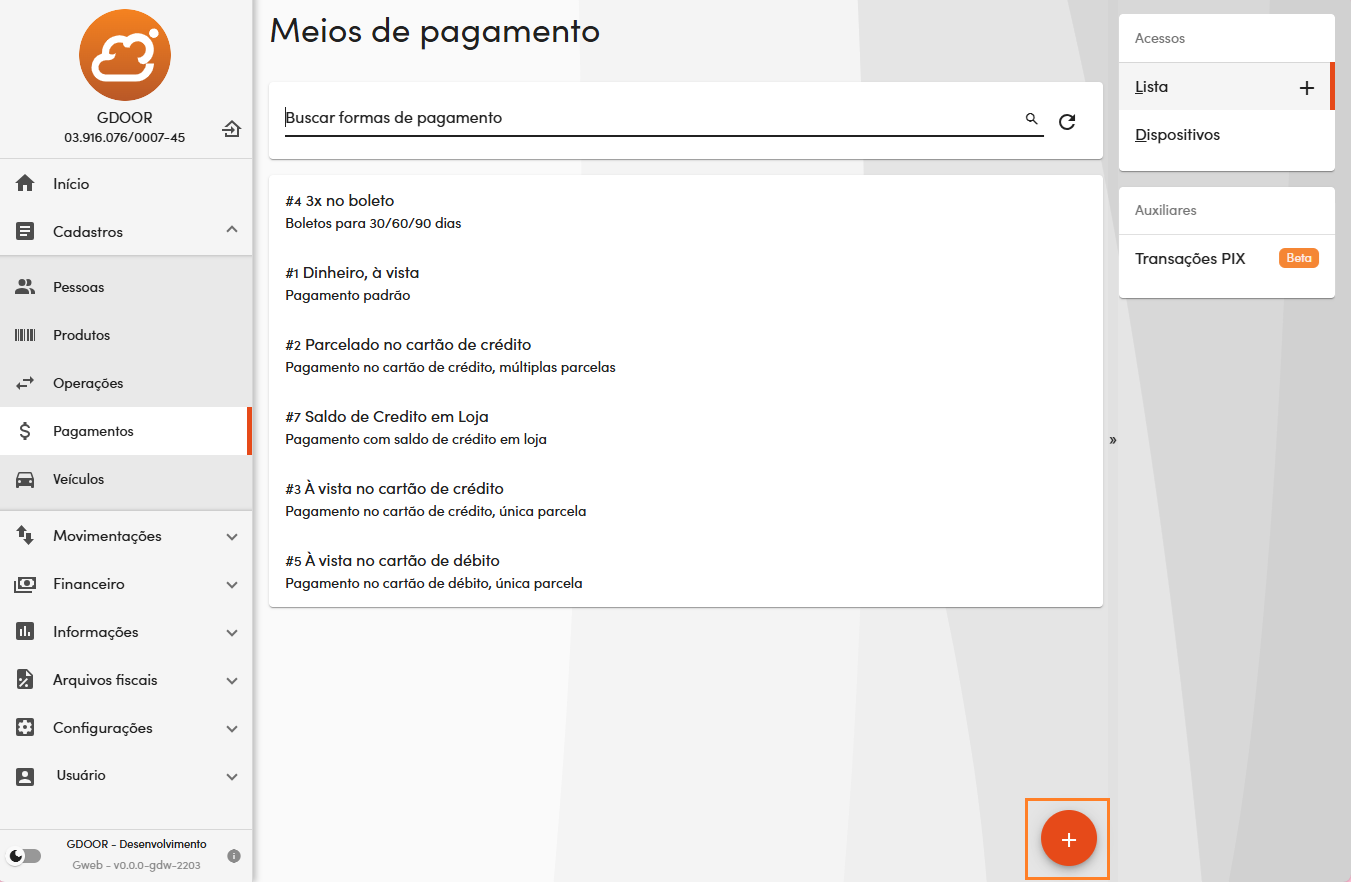Click the Cadastros list icon
1351x882 pixels.
(25, 232)
